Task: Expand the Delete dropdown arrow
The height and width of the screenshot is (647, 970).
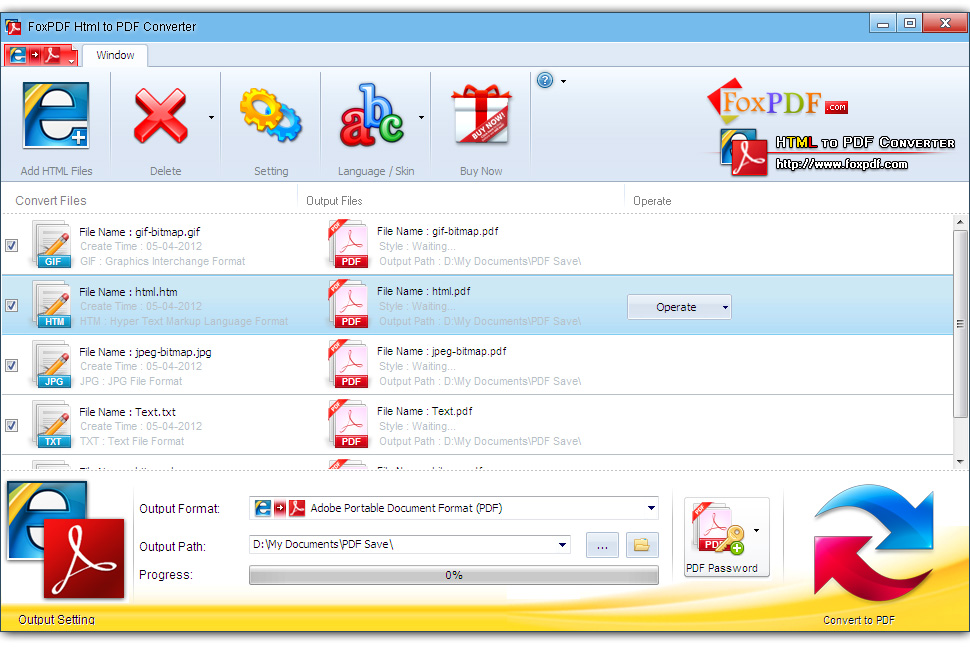Action: coord(212,117)
